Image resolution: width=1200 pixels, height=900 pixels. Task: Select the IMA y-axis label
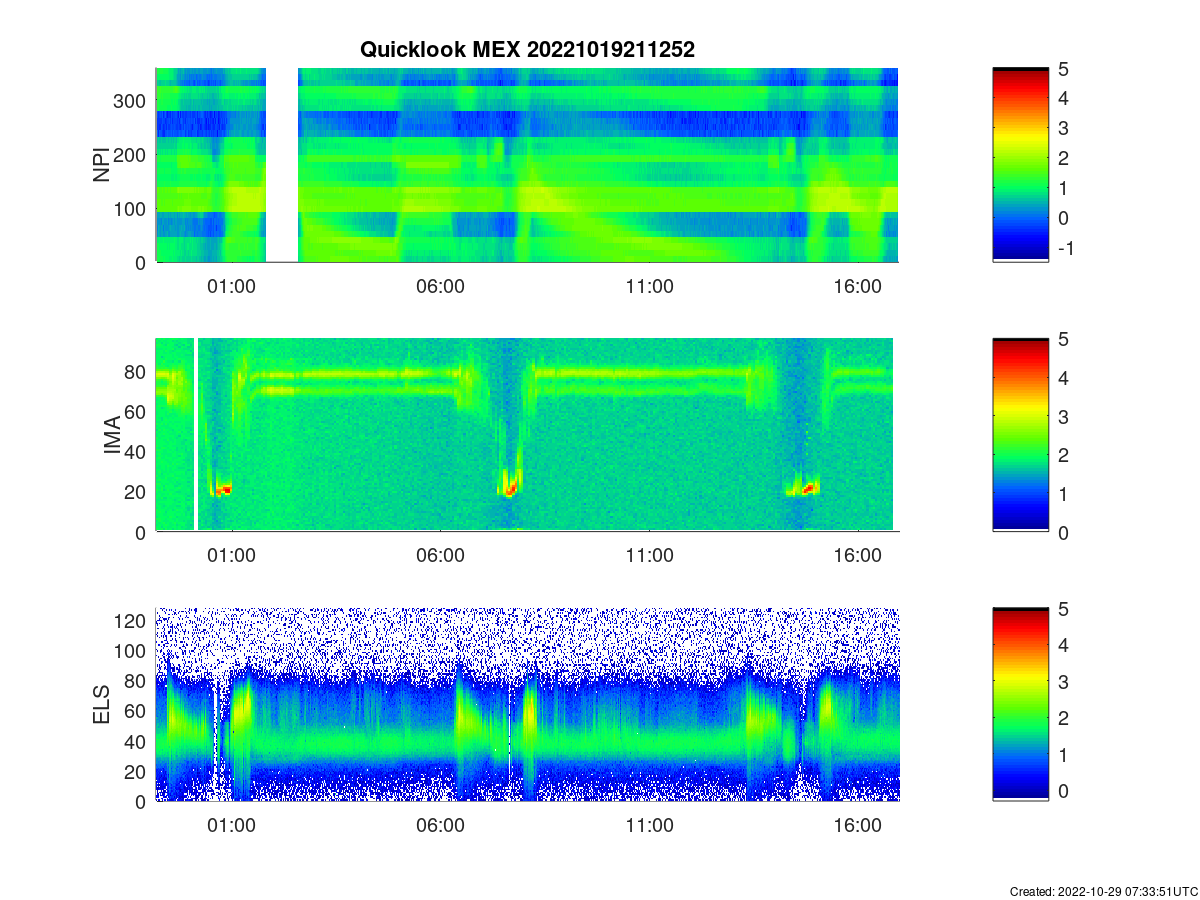(x=112, y=436)
